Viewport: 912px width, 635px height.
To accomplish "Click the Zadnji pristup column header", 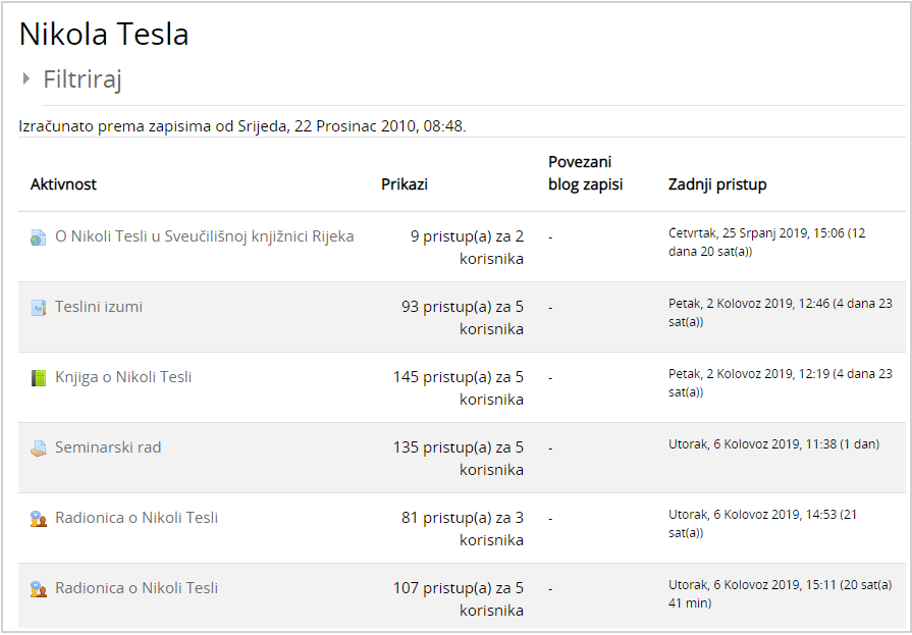I will 717,184.
